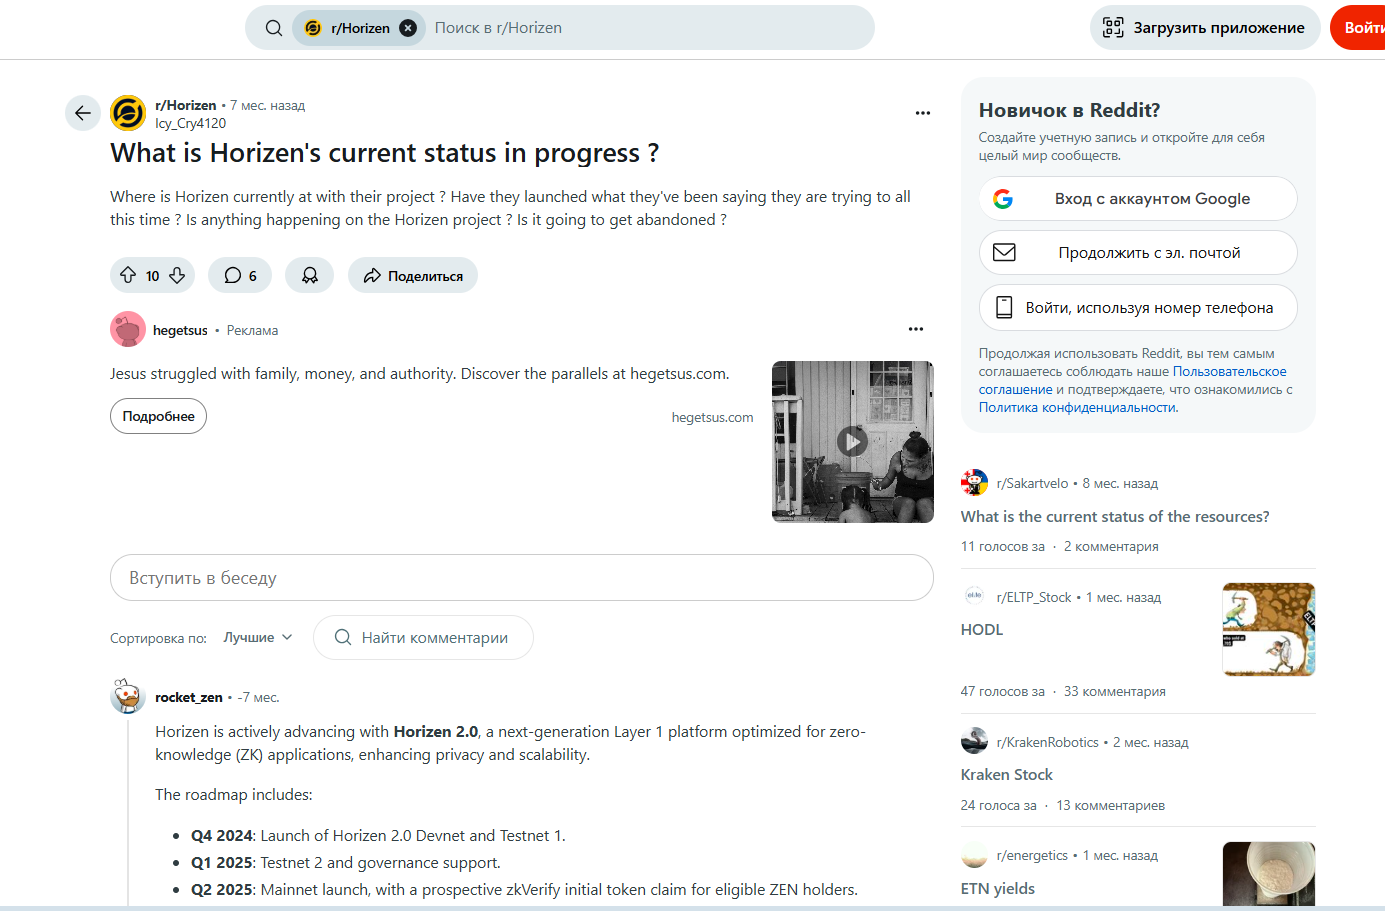Open the 'Лучшие' sort dropdown
Viewport: 1385px width, 911px height.
click(258, 637)
